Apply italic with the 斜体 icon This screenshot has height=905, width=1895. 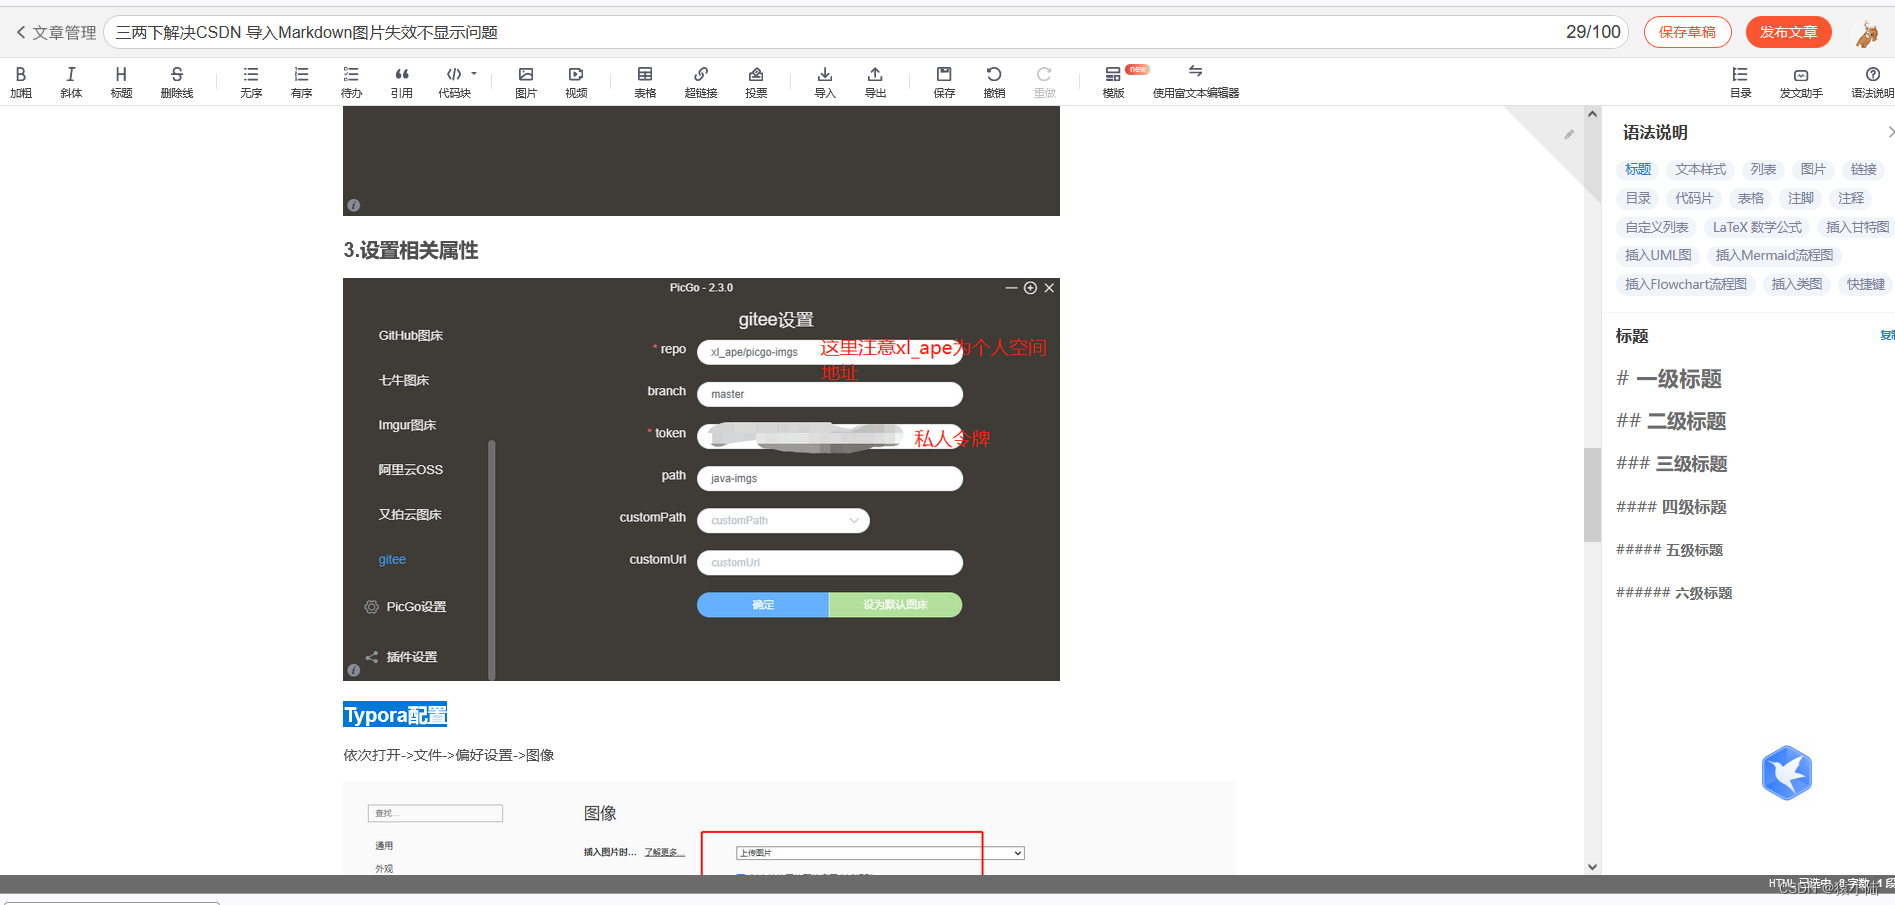[x=71, y=82]
